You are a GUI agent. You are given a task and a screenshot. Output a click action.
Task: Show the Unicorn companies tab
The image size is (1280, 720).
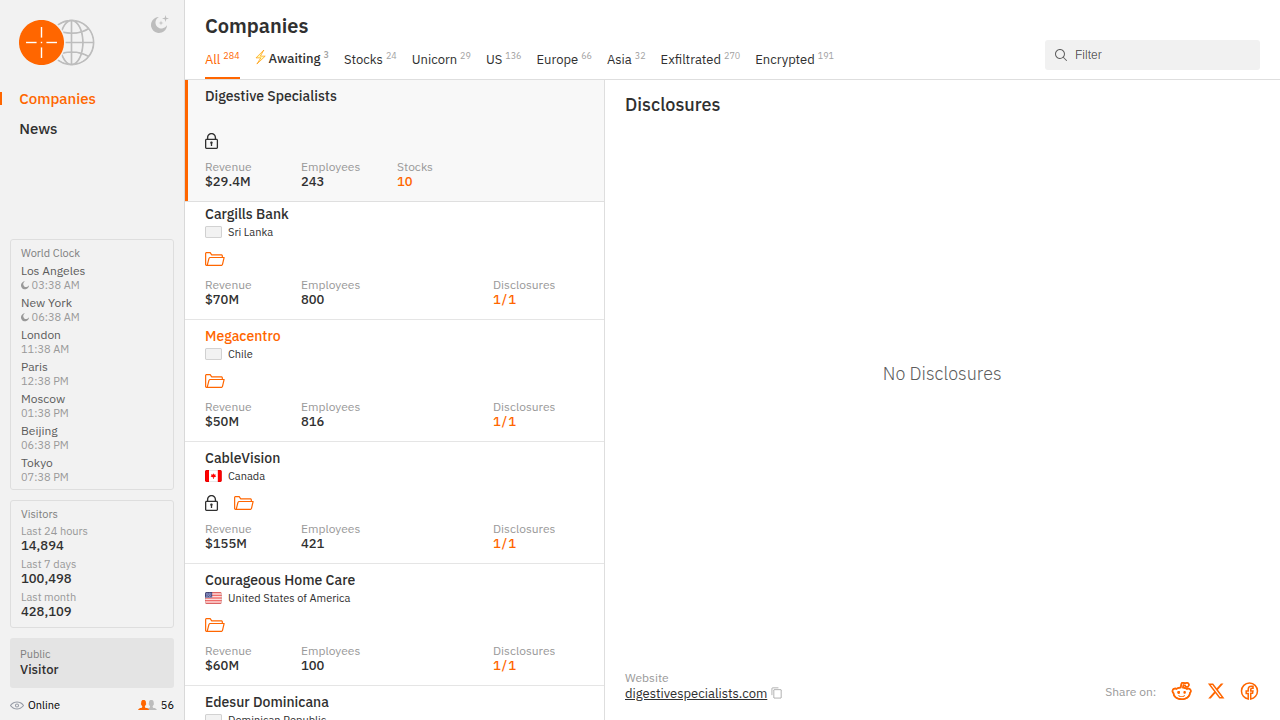(441, 59)
